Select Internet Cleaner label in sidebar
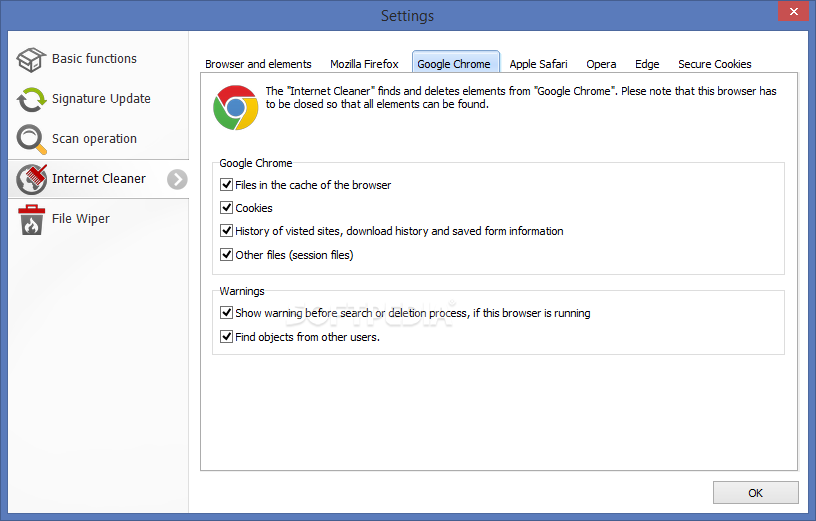 99,179
